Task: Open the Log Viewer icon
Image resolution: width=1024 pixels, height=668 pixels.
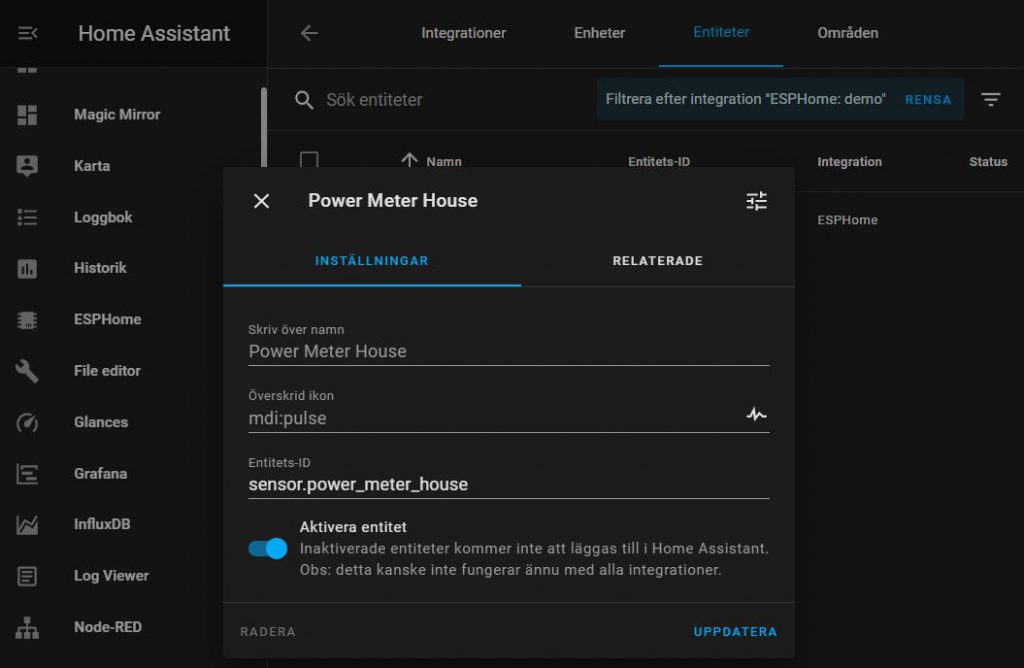Action: (27, 576)
